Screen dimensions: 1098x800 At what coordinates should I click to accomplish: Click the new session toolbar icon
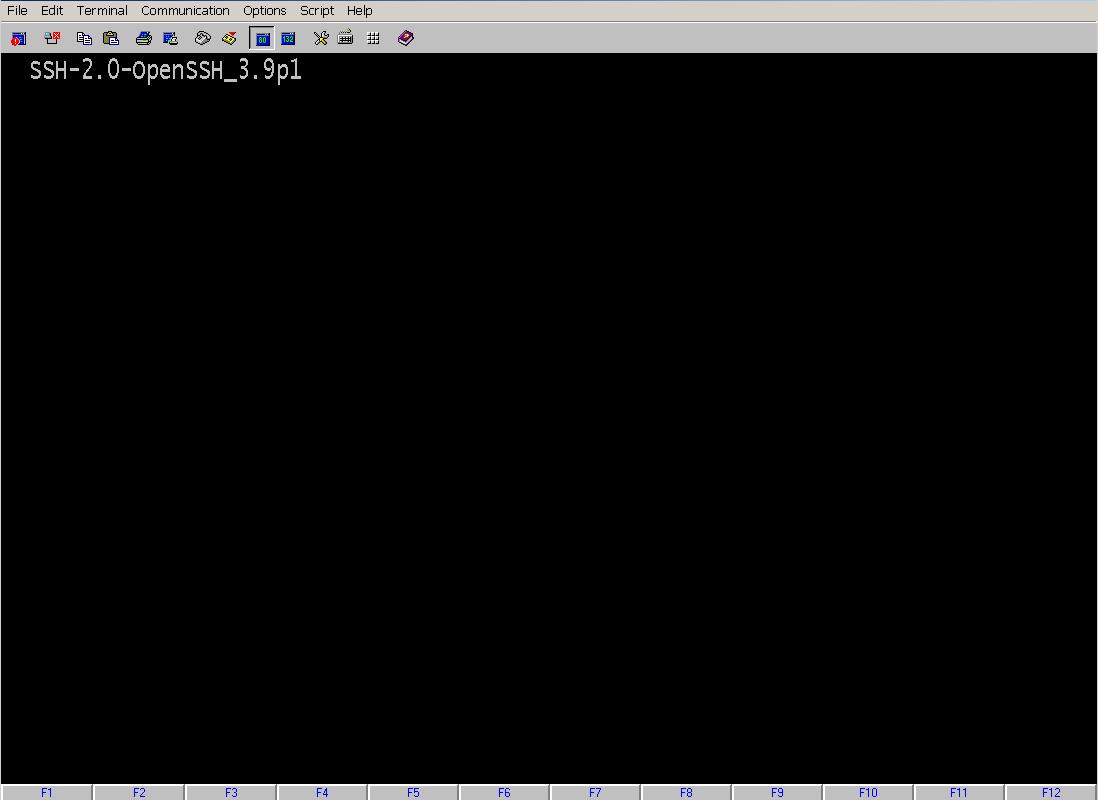19,39
